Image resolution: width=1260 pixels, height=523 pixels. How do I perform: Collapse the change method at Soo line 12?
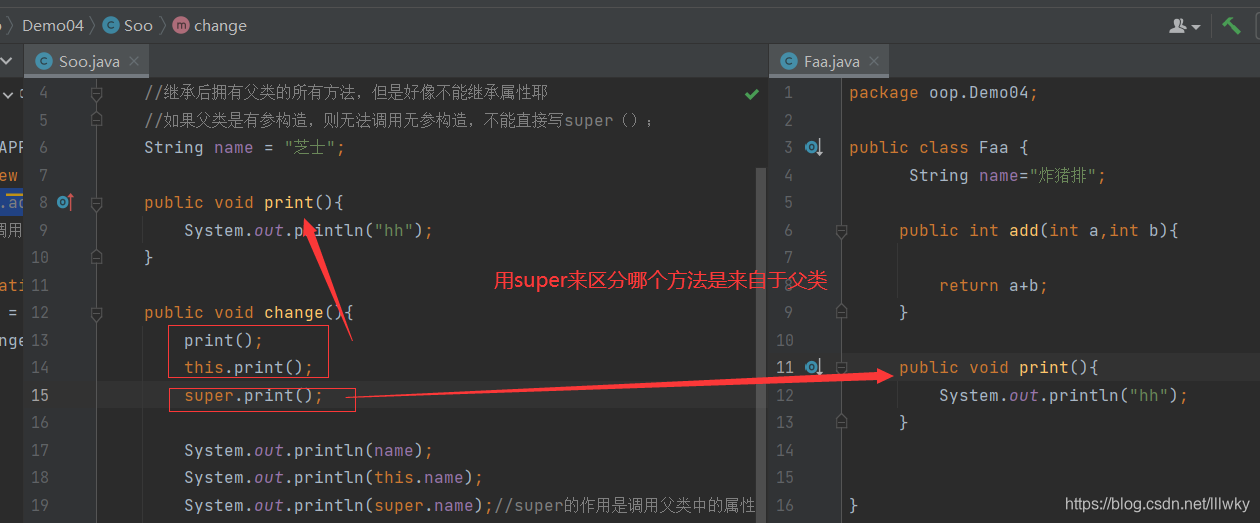tap(96, 313)
